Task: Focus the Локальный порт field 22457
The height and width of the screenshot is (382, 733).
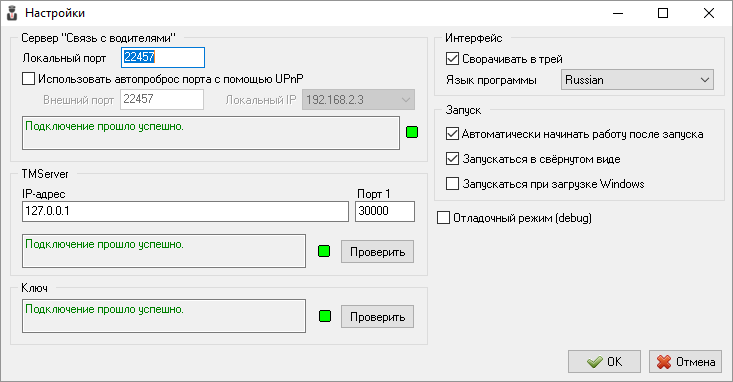Action: (163, 58)
